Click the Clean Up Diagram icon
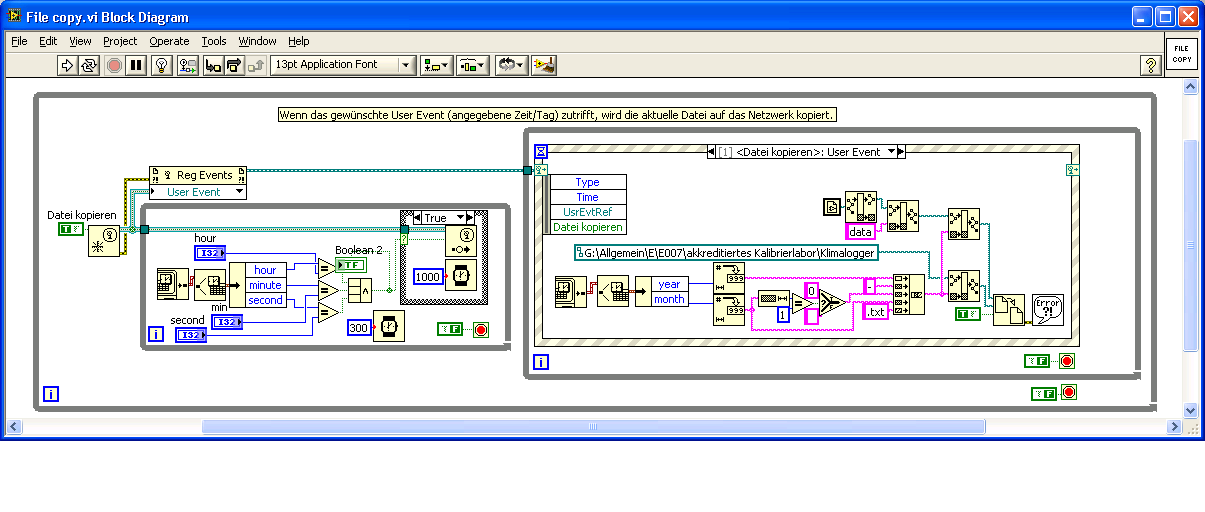The width and height of the screenshot is (1205, 512). [x=544, y=65]
